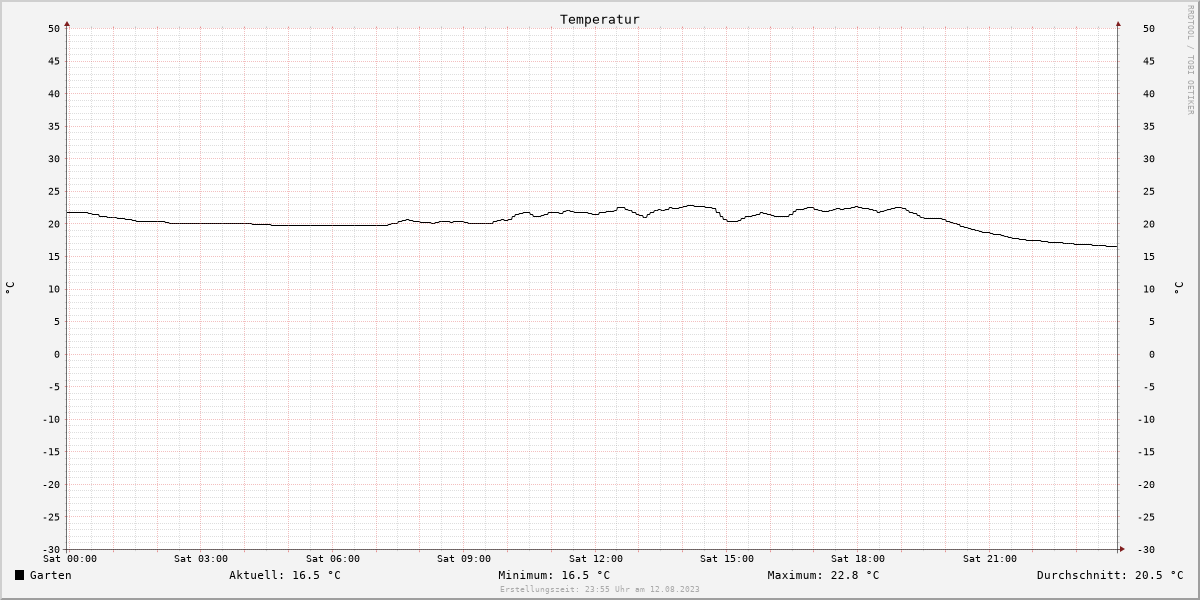1200x600 pixels.
Task: Click the 'Sat 00:00' time axis label
Action: (x=70, y=559)
